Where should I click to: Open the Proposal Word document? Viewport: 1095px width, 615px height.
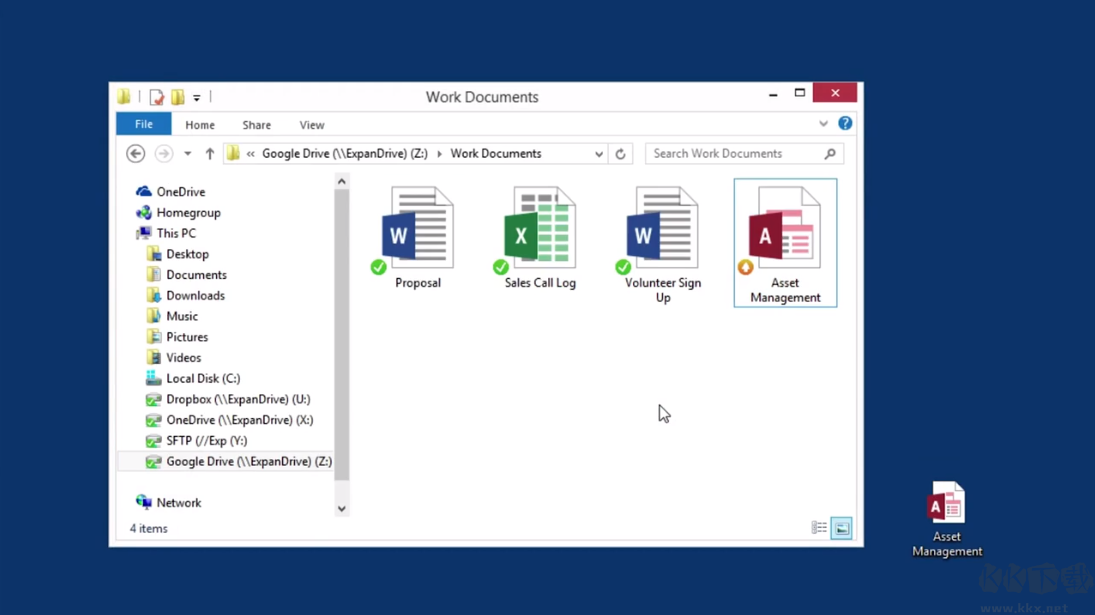[418, 237]
